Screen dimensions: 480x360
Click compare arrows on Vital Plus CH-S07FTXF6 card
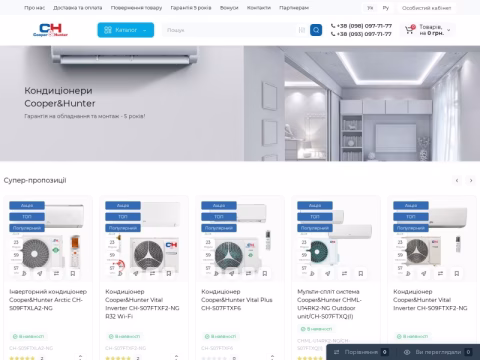pos(248,273)
